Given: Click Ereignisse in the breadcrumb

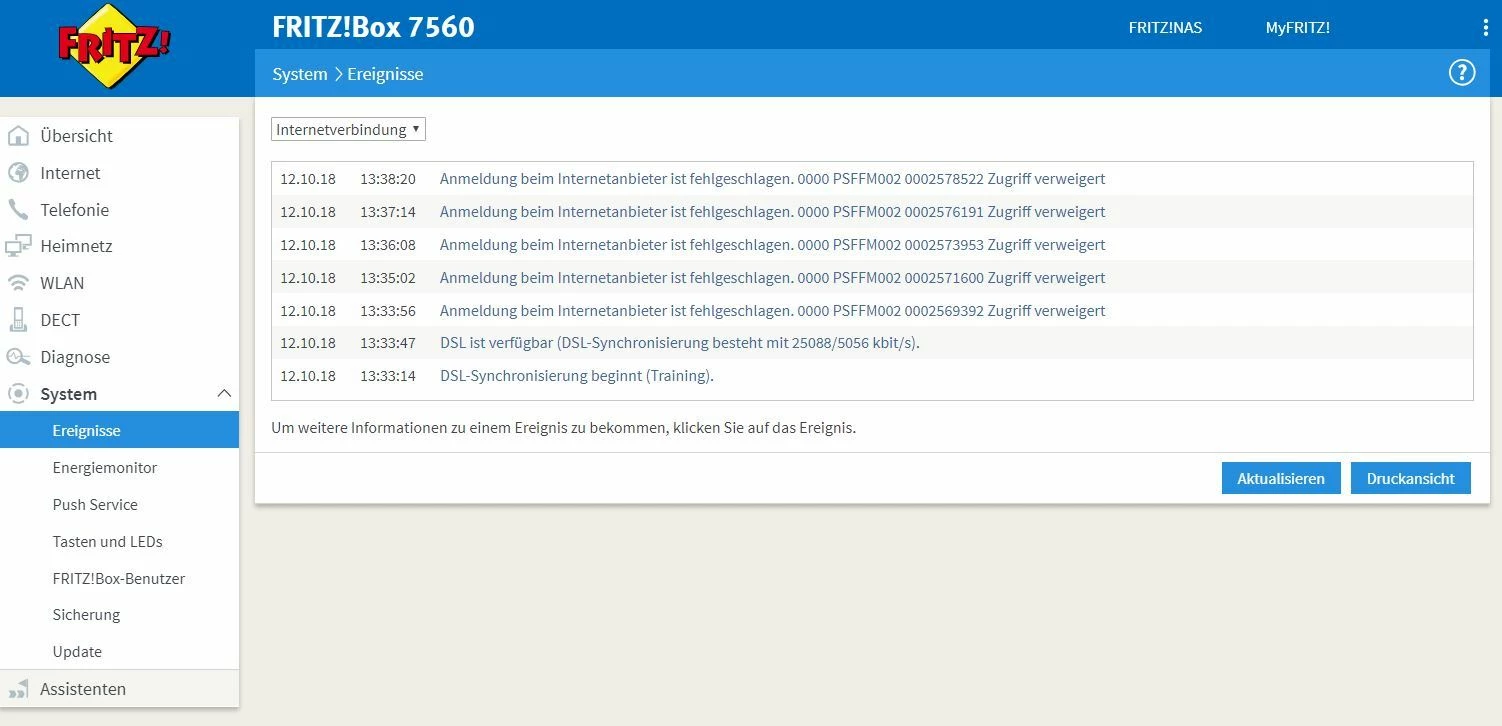Looking at the screenshot, I should (386, 74).
